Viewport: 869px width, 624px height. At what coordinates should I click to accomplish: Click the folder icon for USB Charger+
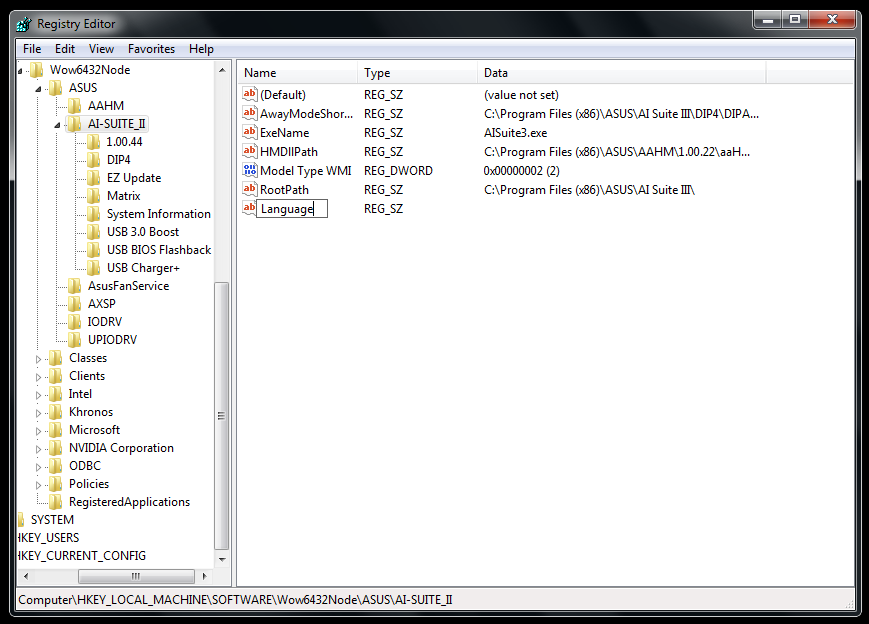click(x=94, y=268)
